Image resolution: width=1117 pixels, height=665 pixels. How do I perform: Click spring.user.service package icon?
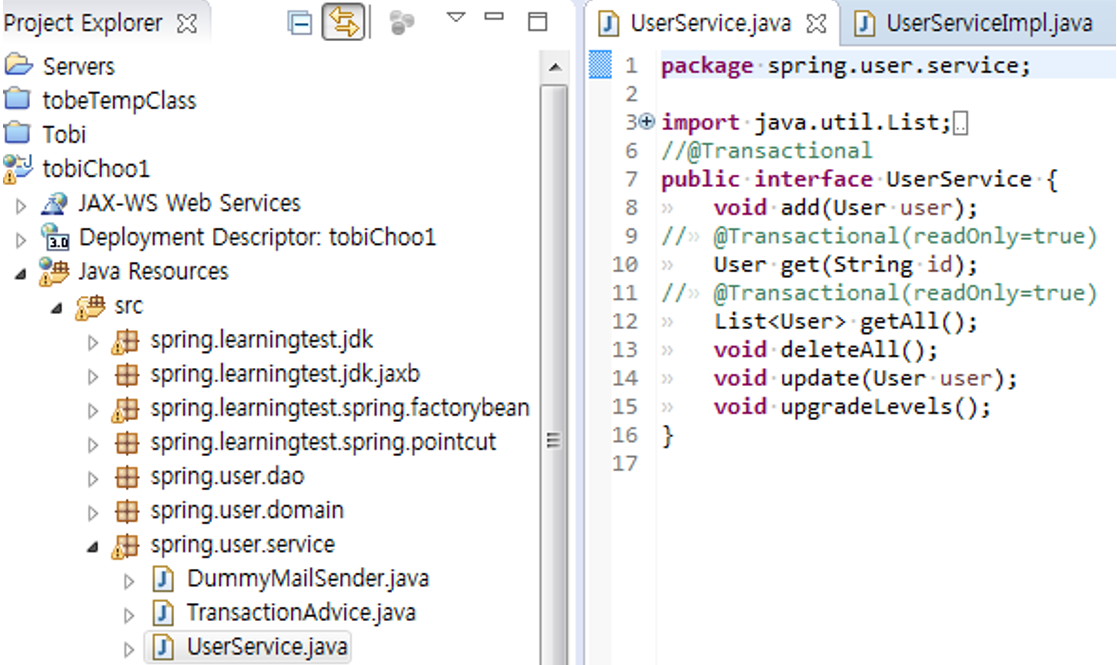click(125, 545)
